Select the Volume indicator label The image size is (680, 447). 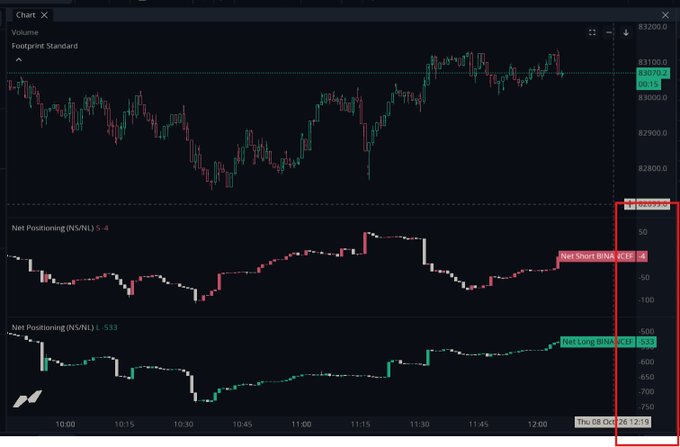point(25,33)
